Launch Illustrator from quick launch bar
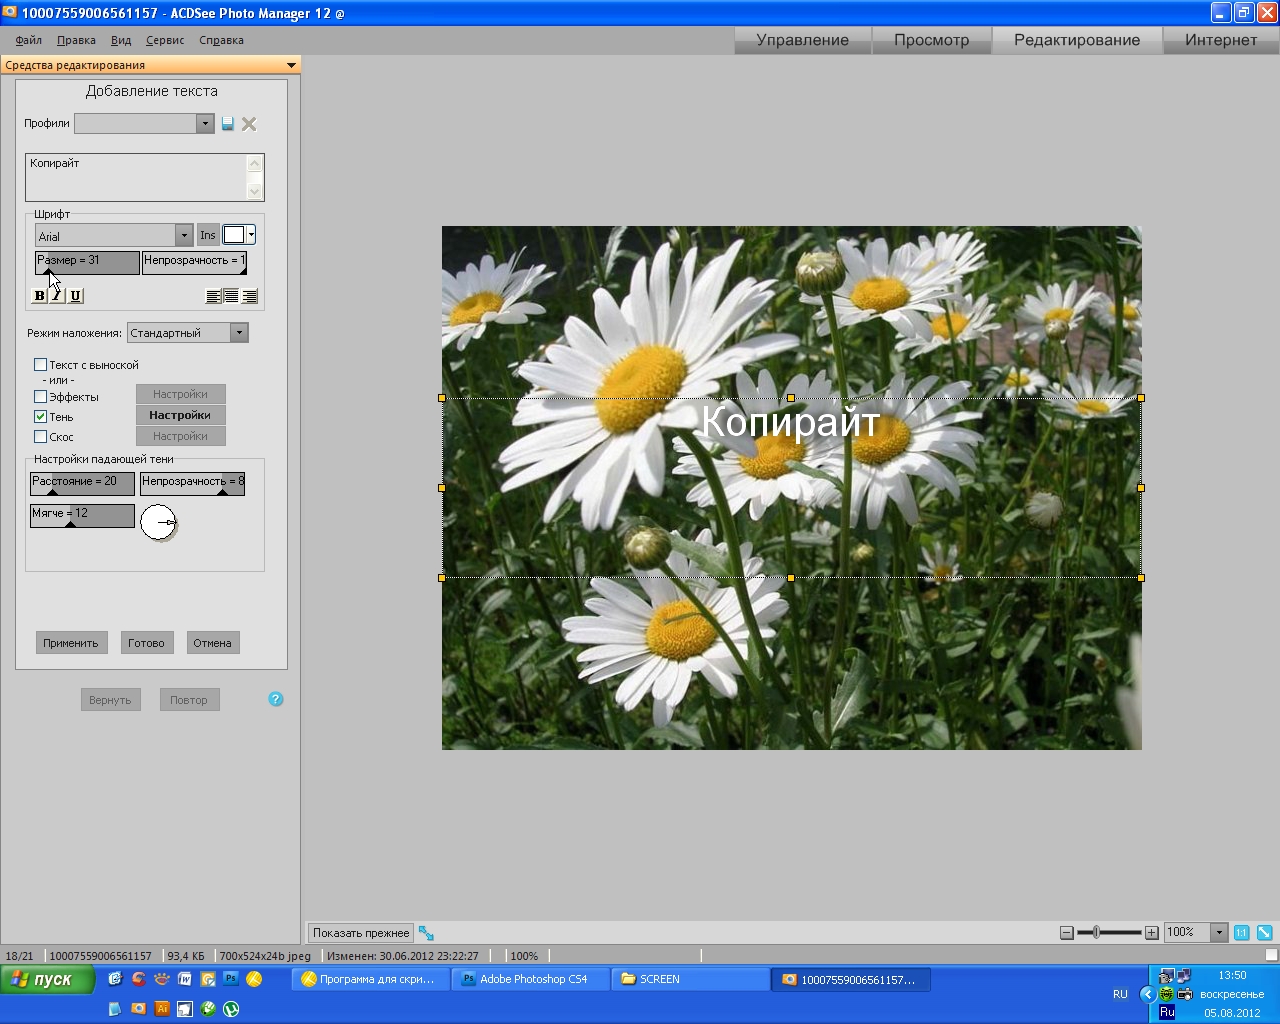This screenshot has height=1024, width=1280. point(162,1009)
